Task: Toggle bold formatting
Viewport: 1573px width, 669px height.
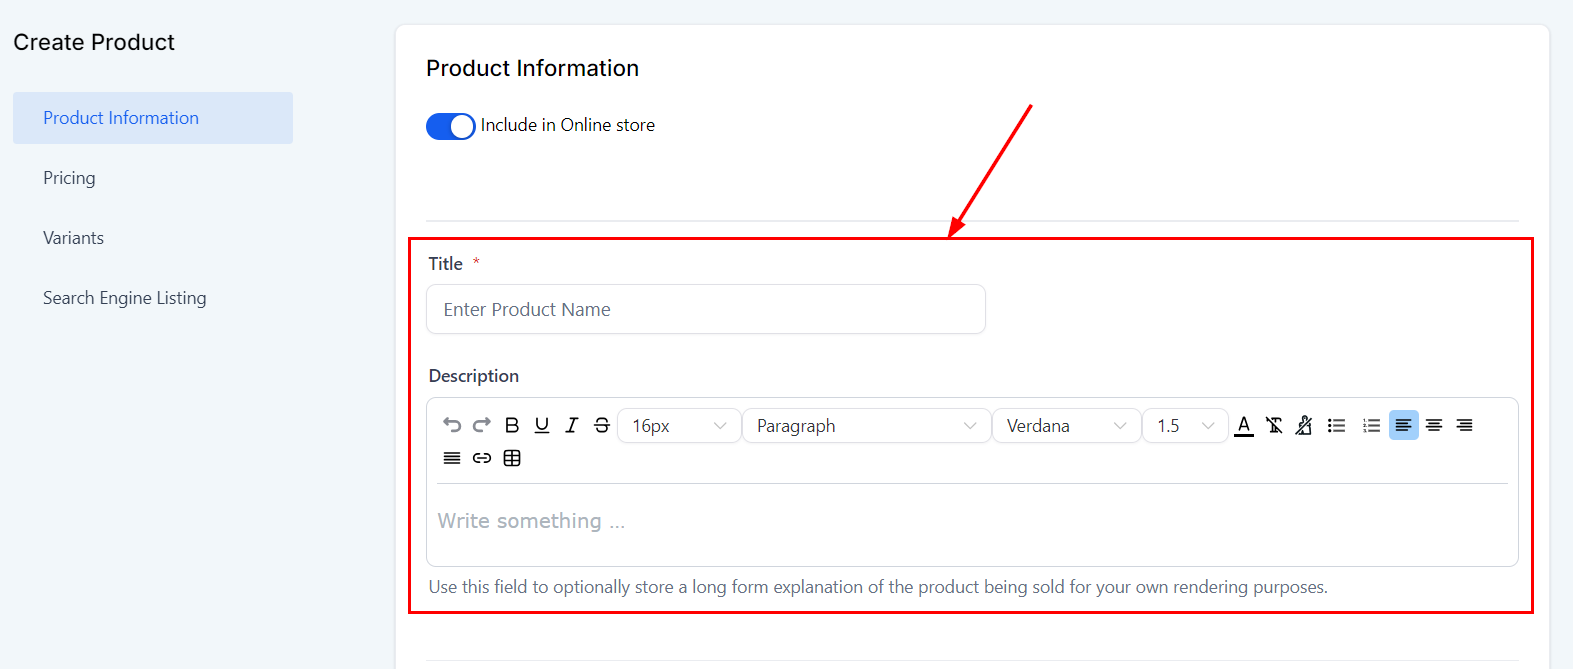Action: click(512, 425)
